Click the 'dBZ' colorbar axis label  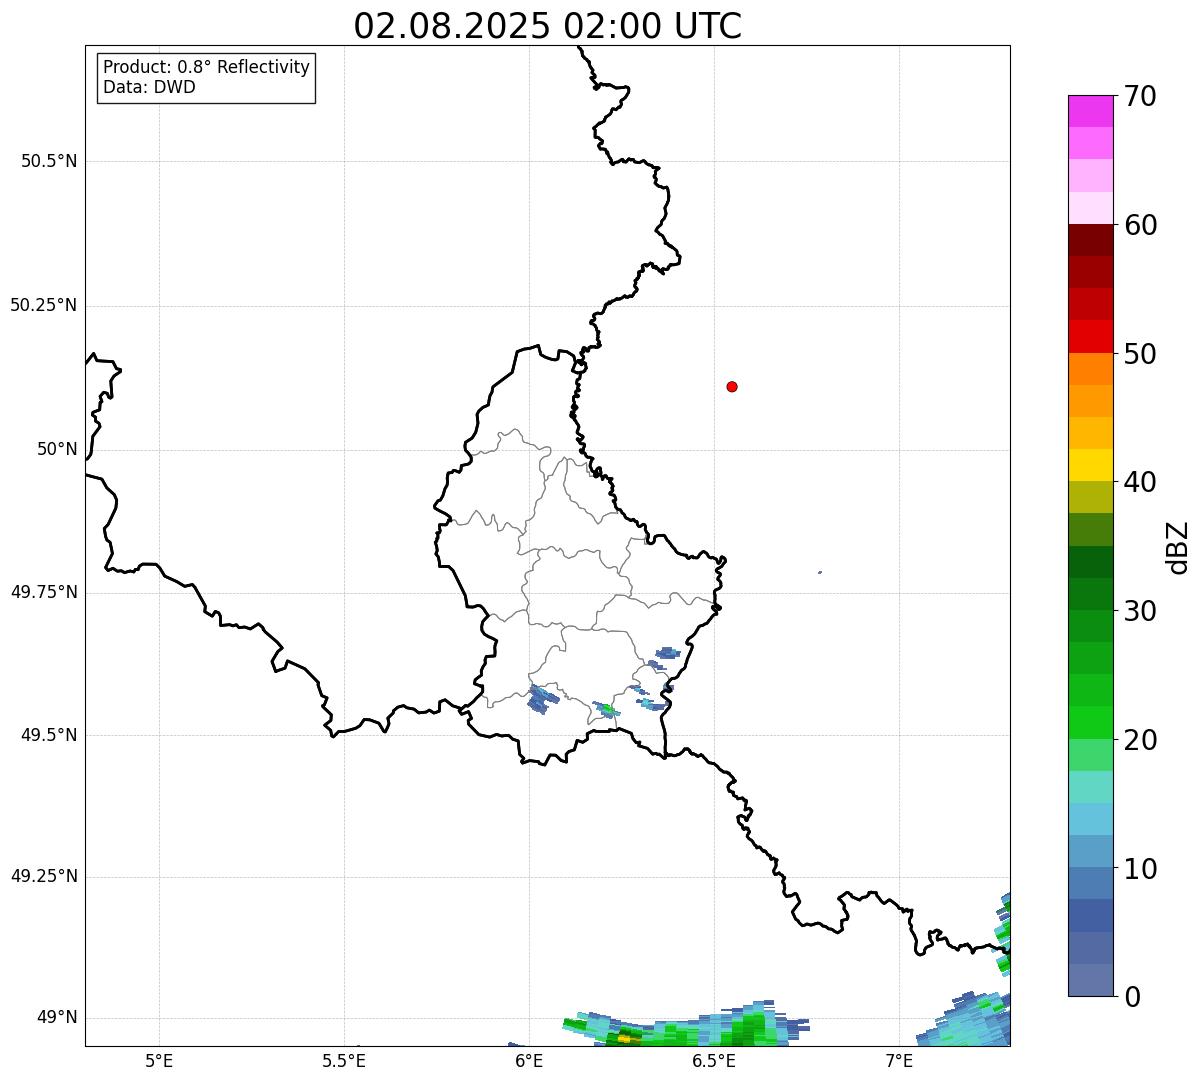coord(1178,547)
